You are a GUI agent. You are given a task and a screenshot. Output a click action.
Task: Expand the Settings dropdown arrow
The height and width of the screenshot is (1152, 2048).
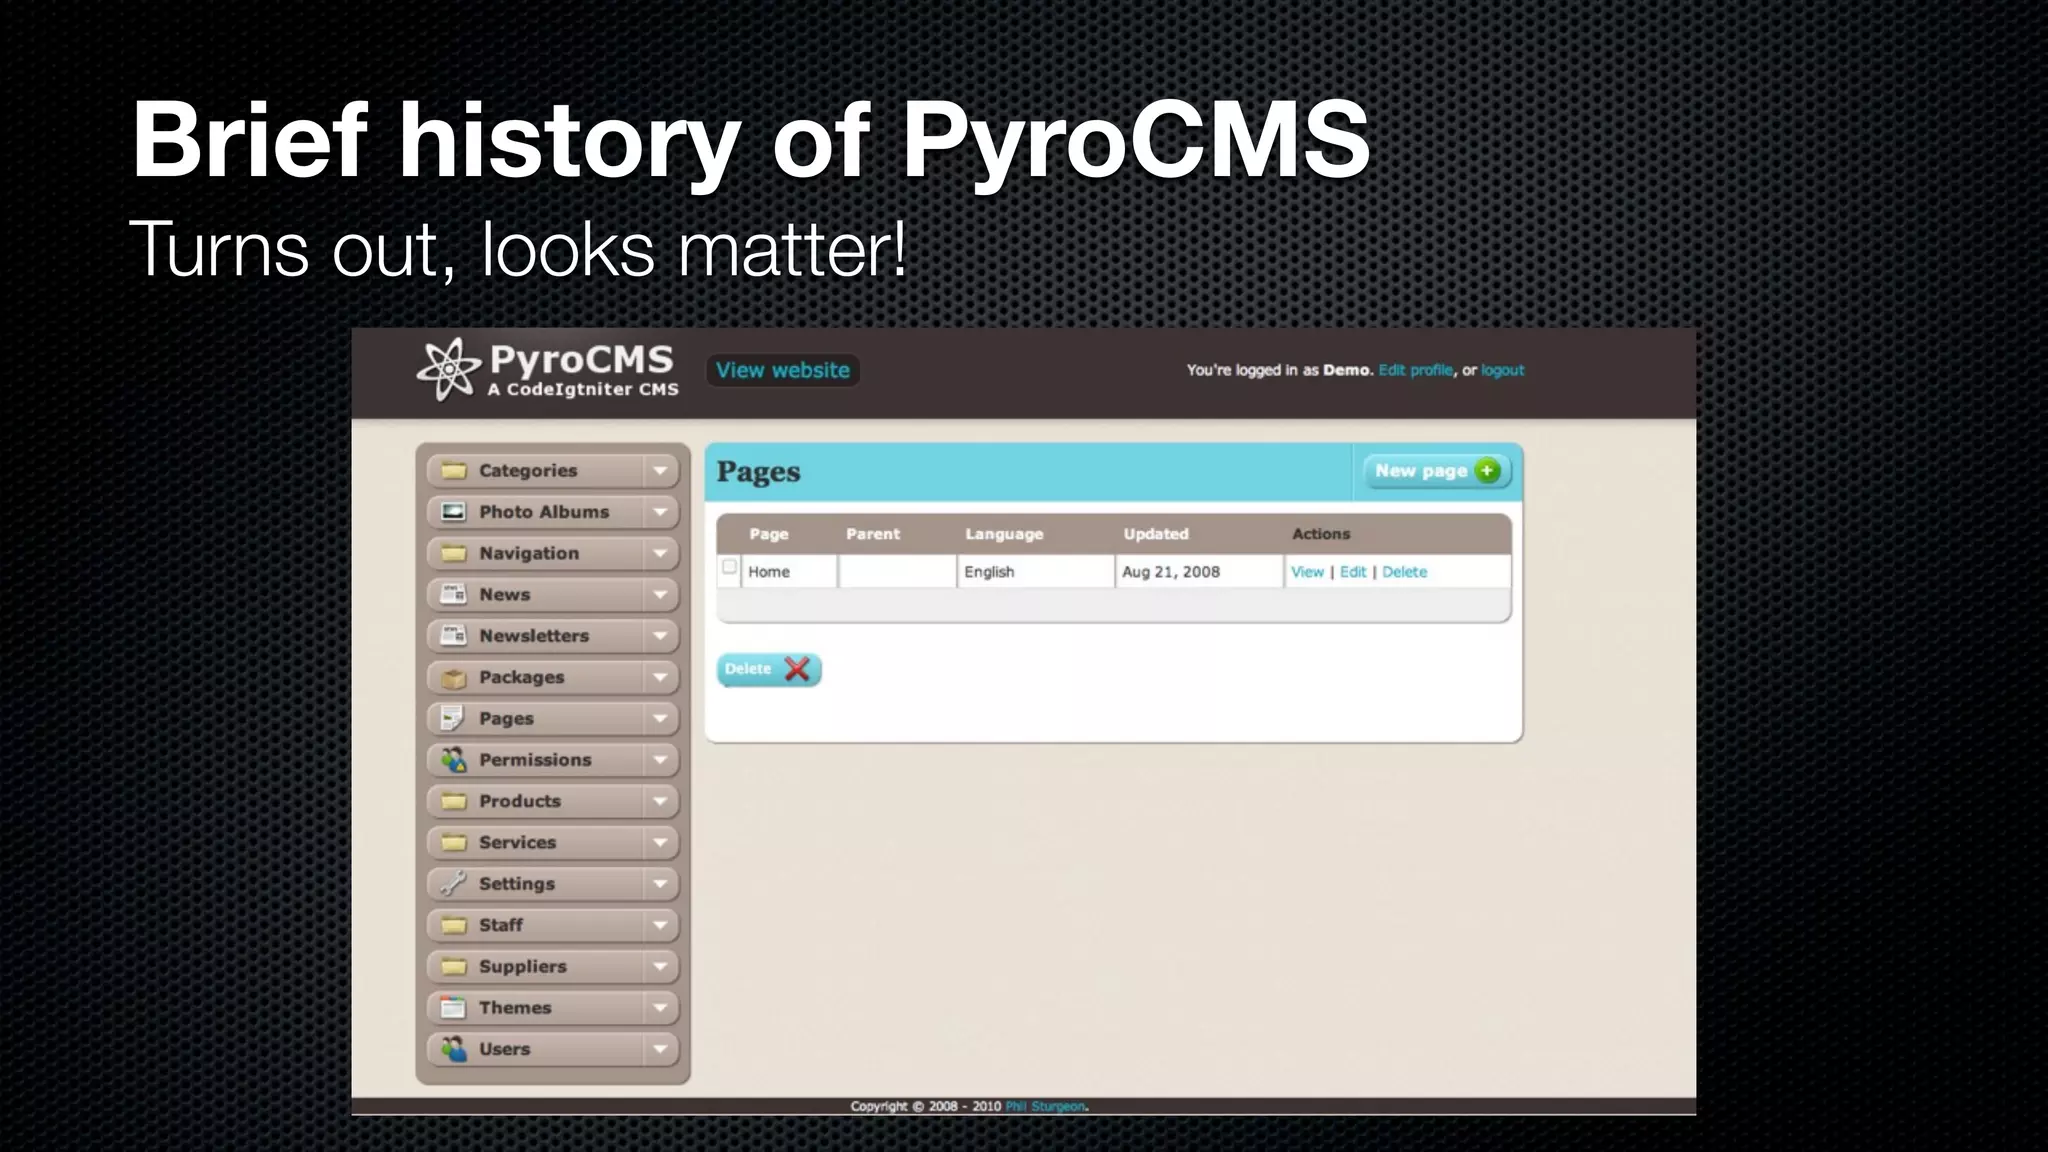click(660, 883)
